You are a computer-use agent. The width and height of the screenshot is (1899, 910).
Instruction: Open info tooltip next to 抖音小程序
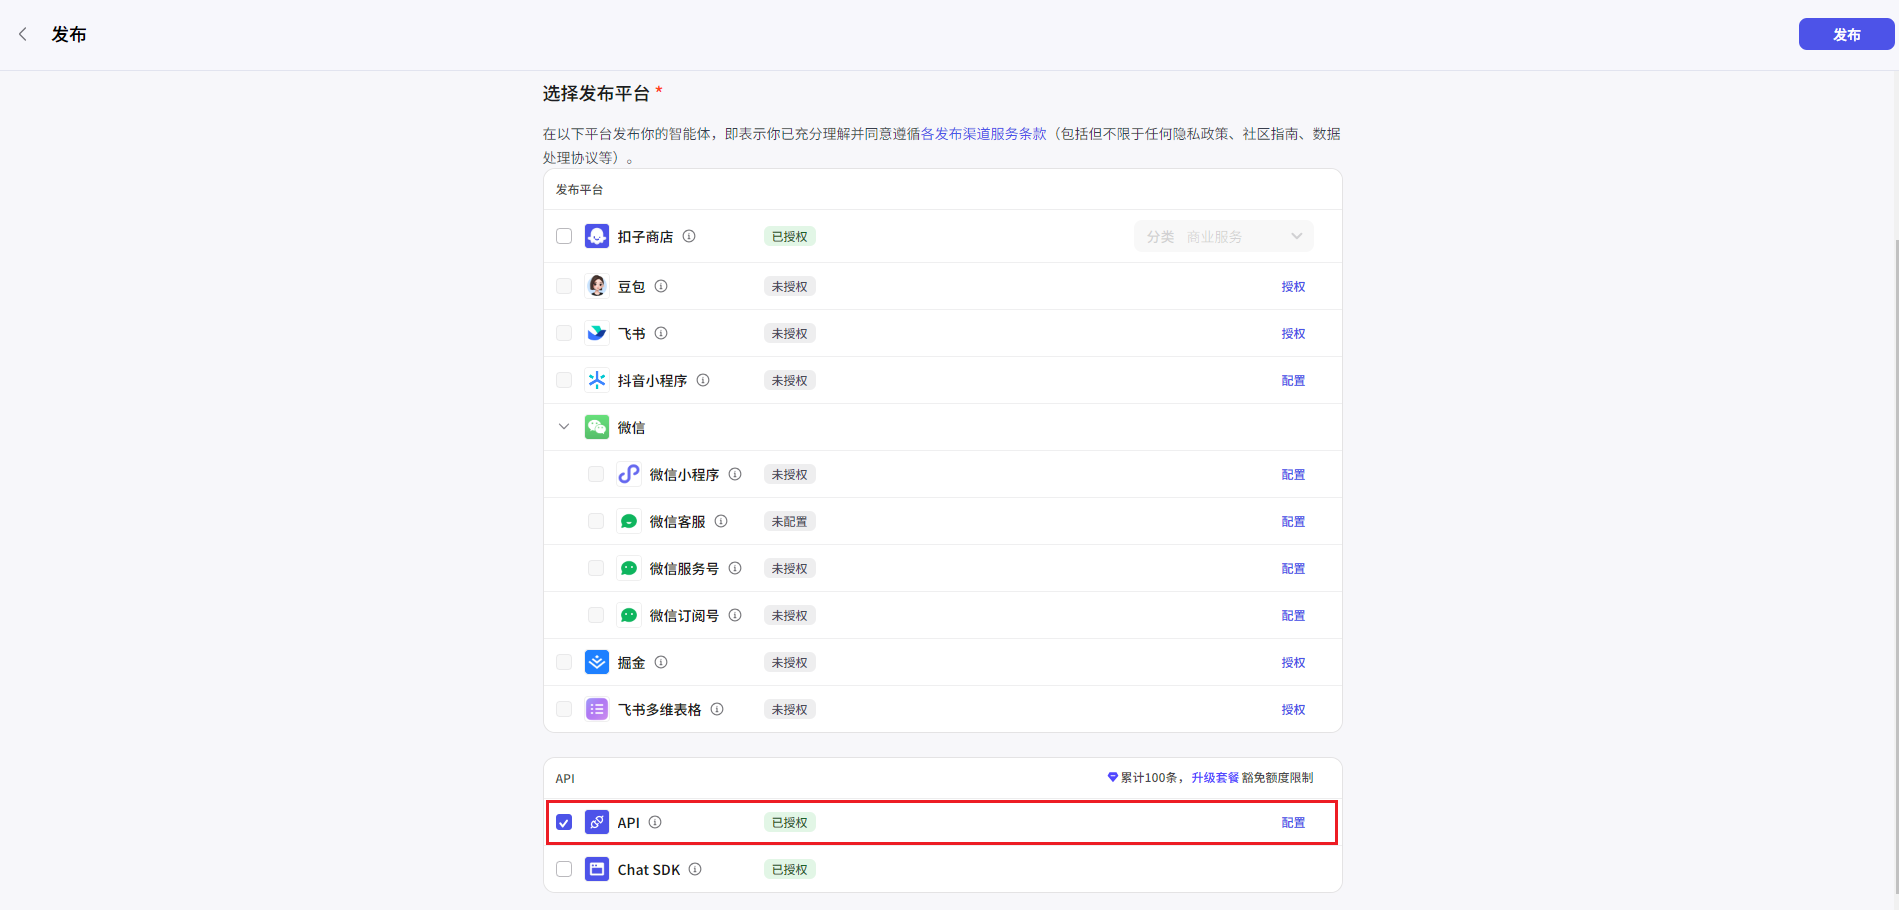[x=703, y=380]
